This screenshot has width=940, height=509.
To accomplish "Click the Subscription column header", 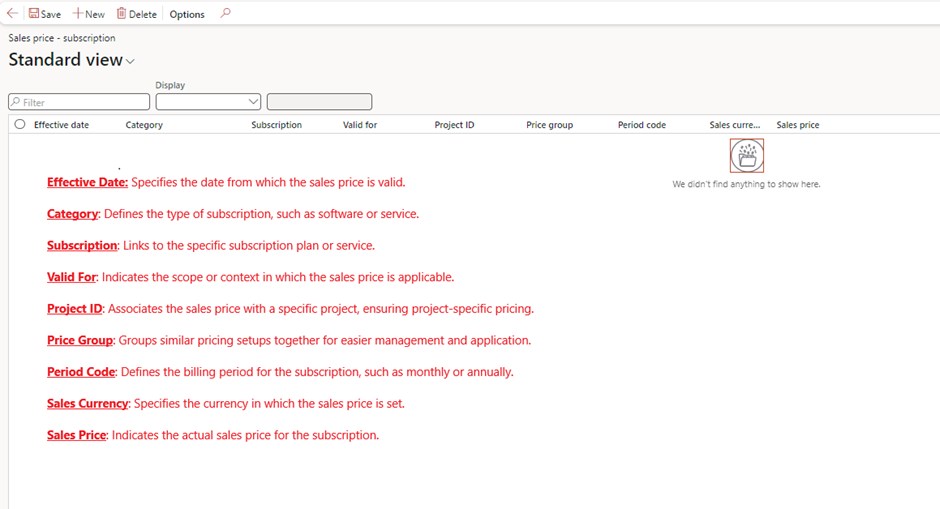I will coord(276,125).
